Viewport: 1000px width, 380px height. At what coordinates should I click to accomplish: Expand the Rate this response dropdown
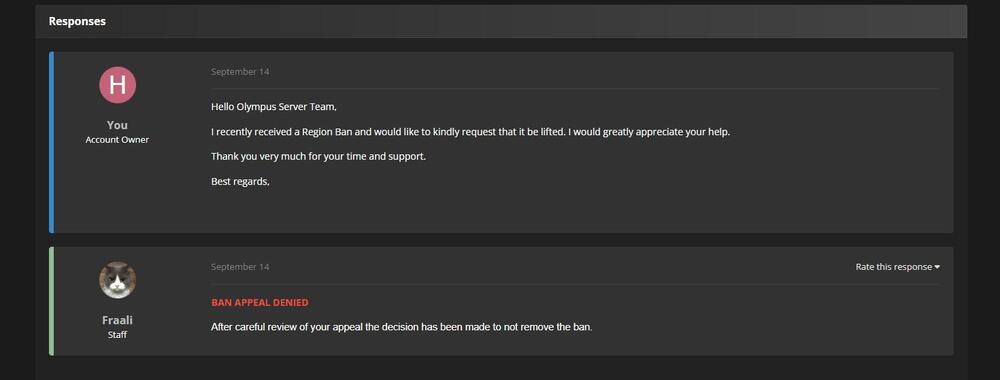click(x=897, y=267)
